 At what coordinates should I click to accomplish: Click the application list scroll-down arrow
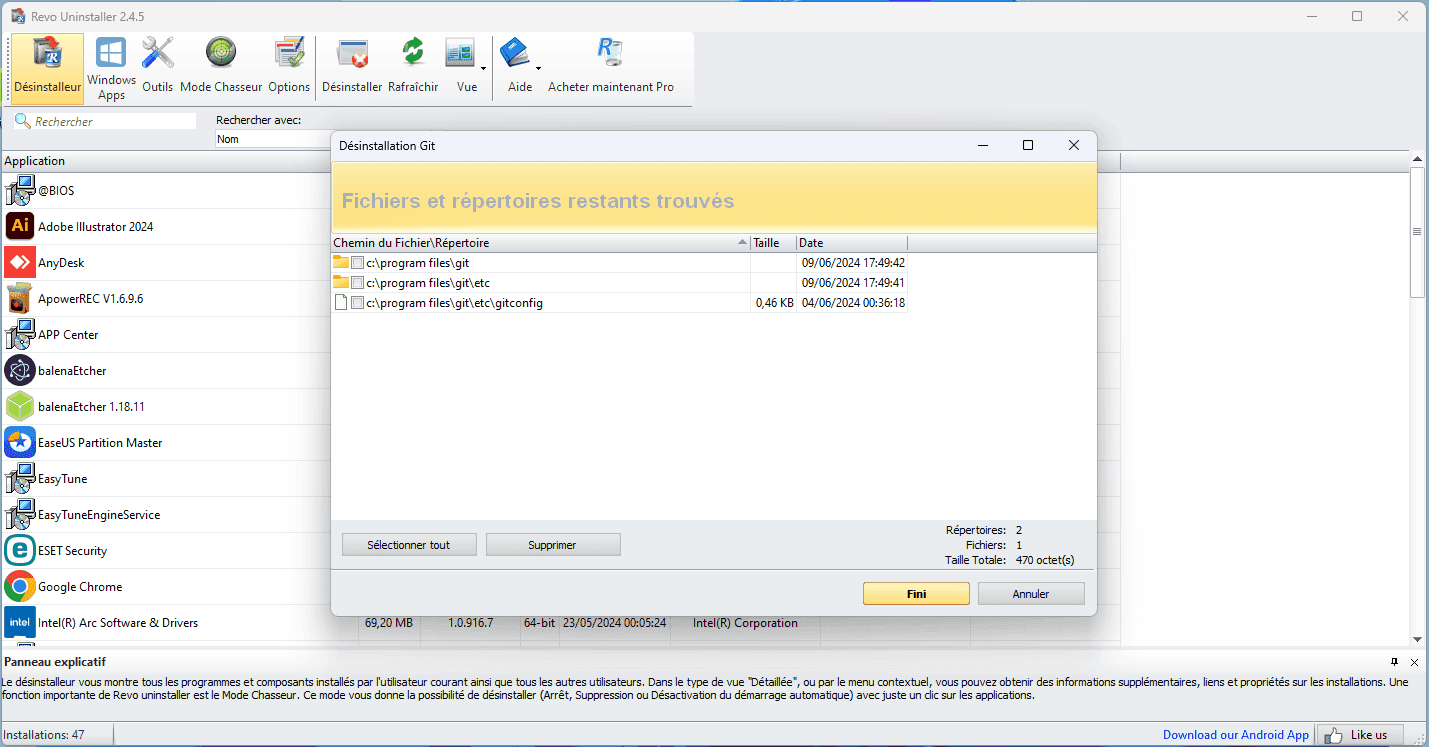click(x=1417, y=639)
